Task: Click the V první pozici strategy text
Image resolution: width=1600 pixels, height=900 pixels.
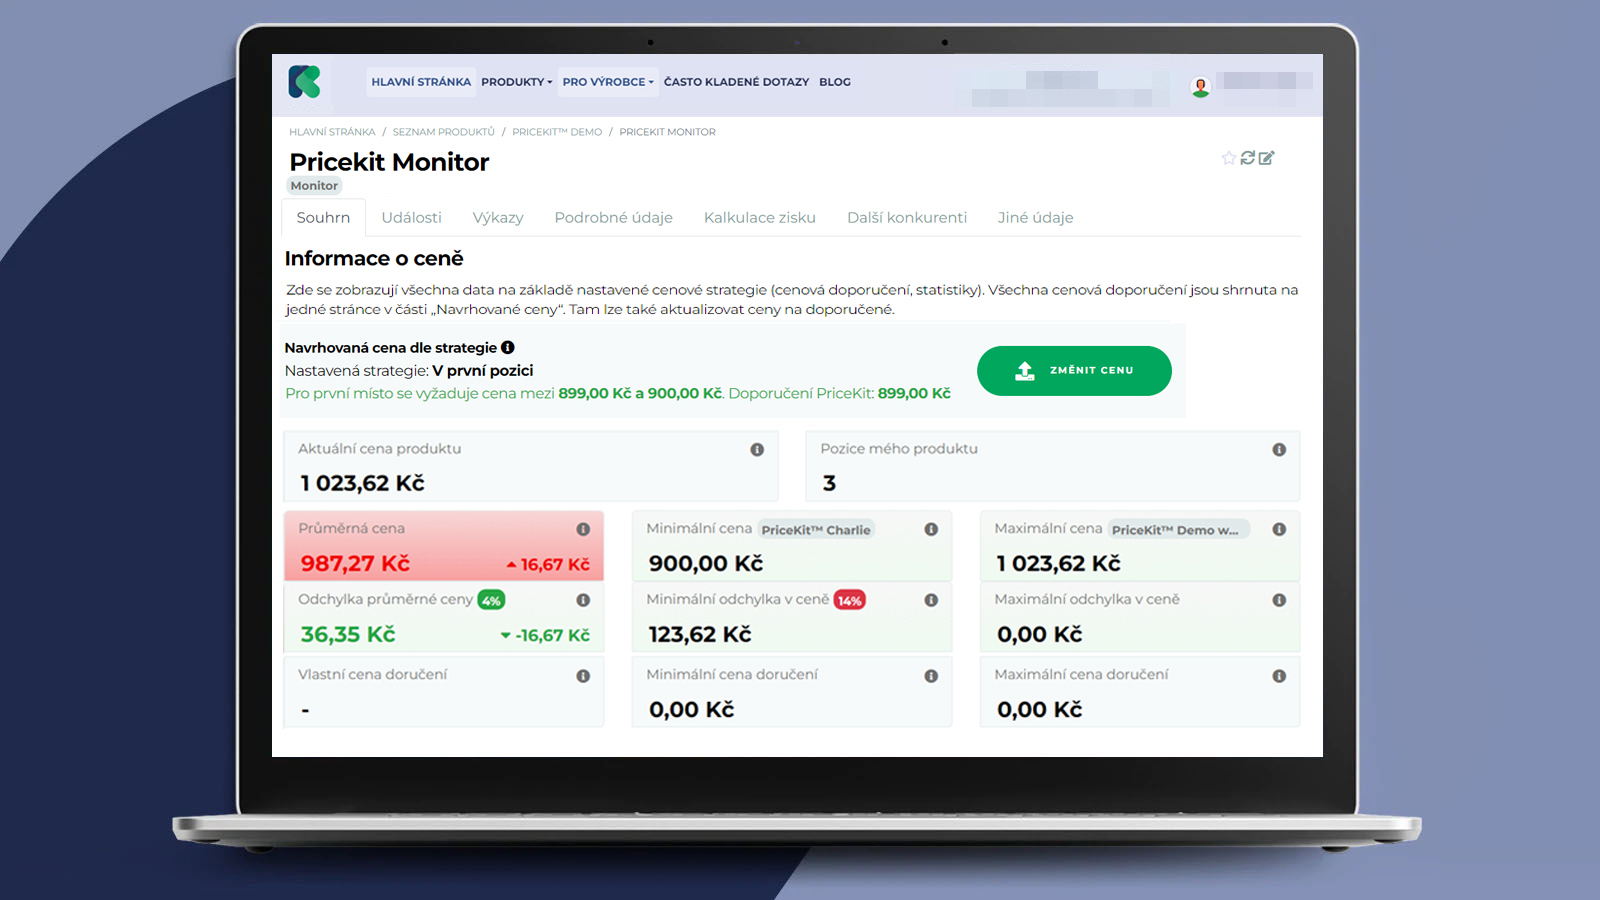Action: [482, 371]
